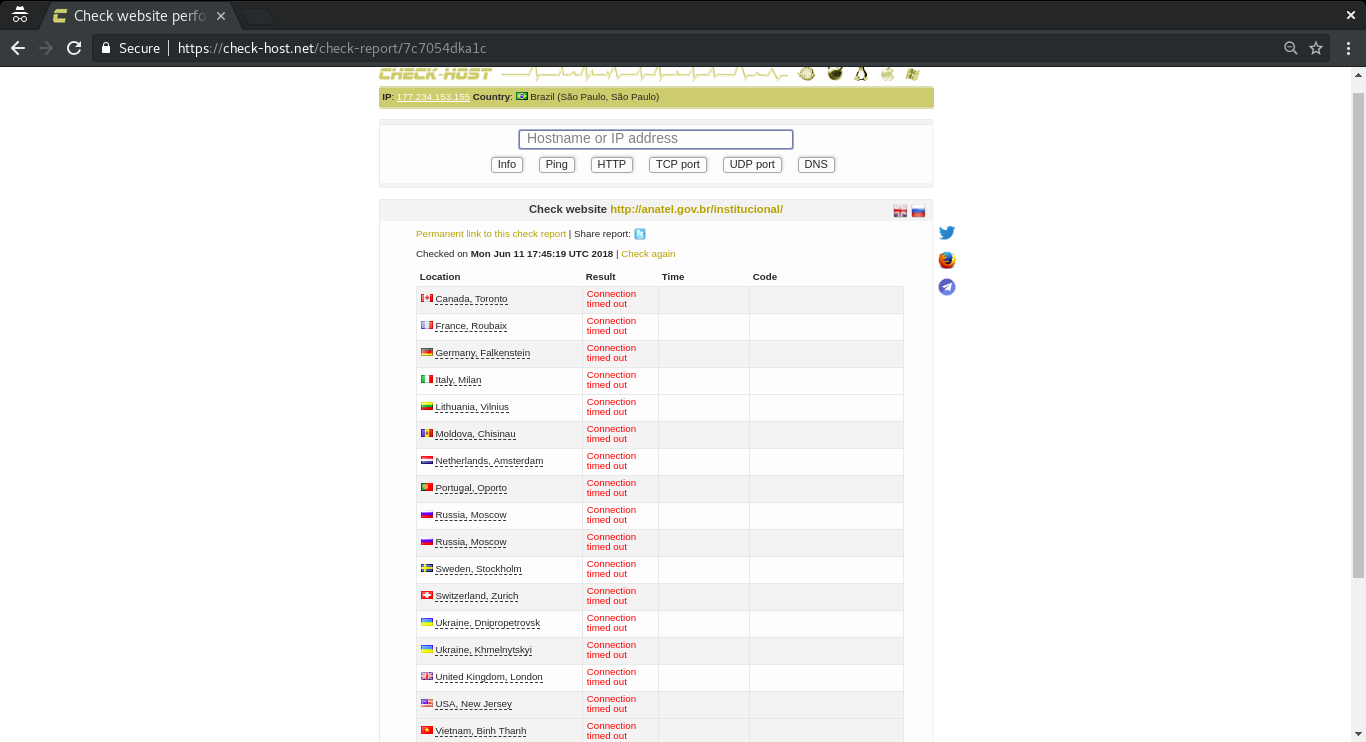Click the Portugal flag icon
Screen dimensions: 1366x742
pos(427,487)
